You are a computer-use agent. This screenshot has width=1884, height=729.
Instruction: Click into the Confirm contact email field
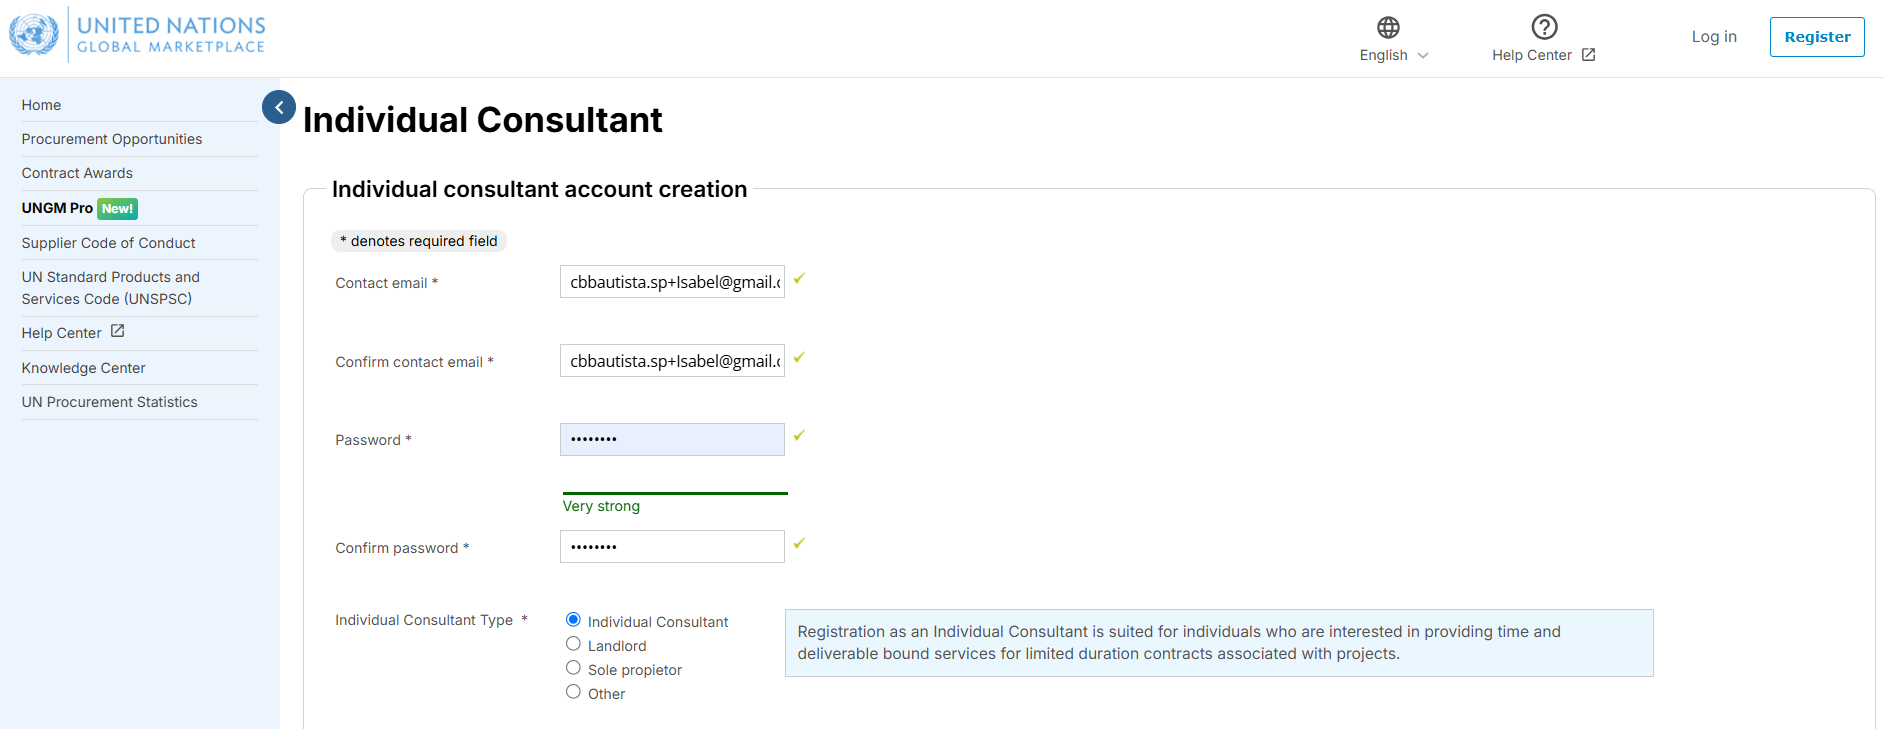[672, 361]
